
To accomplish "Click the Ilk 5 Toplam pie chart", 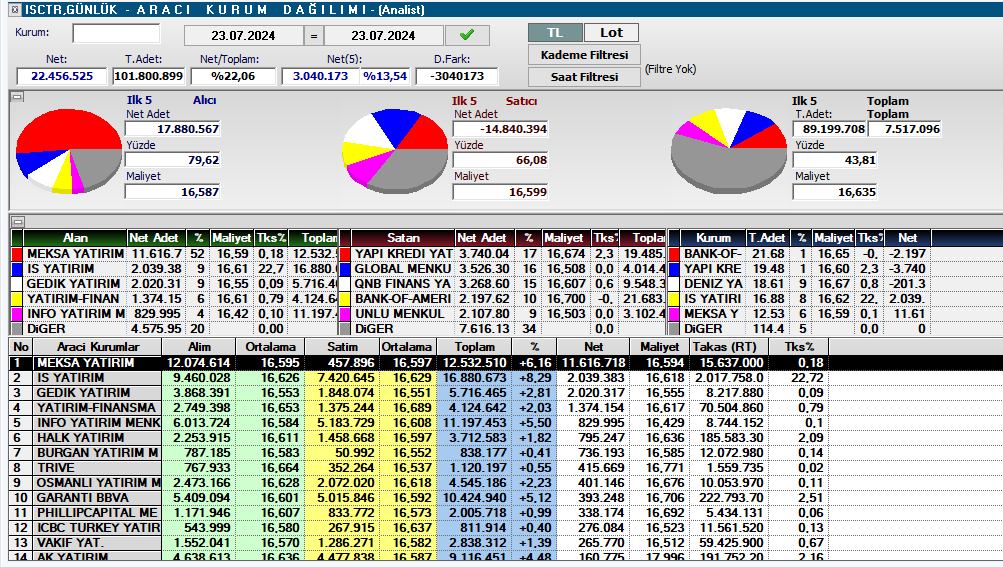I will (729, 151).
